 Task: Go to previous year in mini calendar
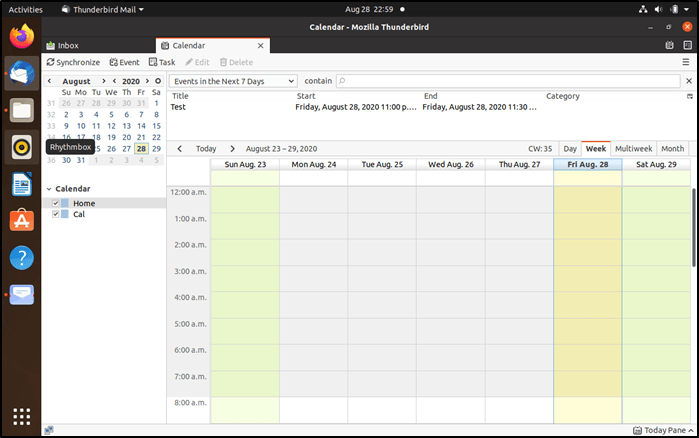point(115,81)
